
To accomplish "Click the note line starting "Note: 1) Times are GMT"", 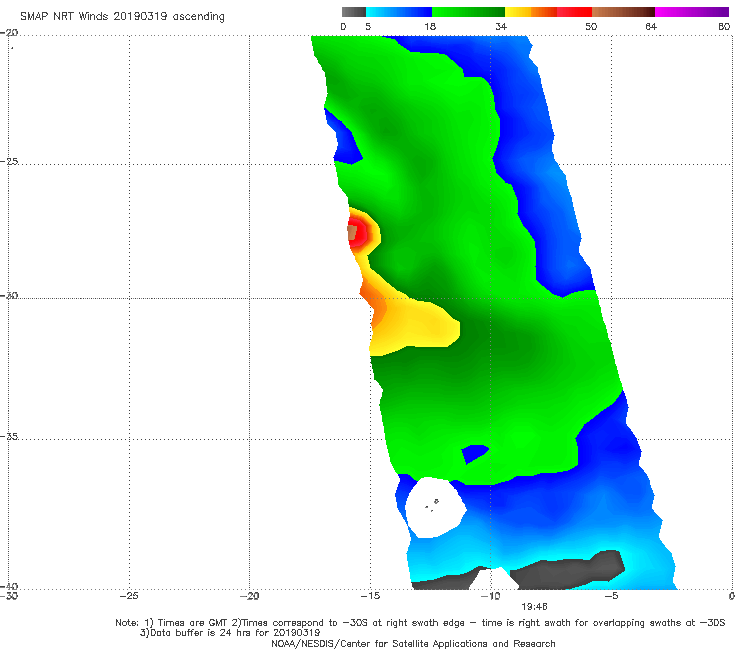I will [420, 623].
